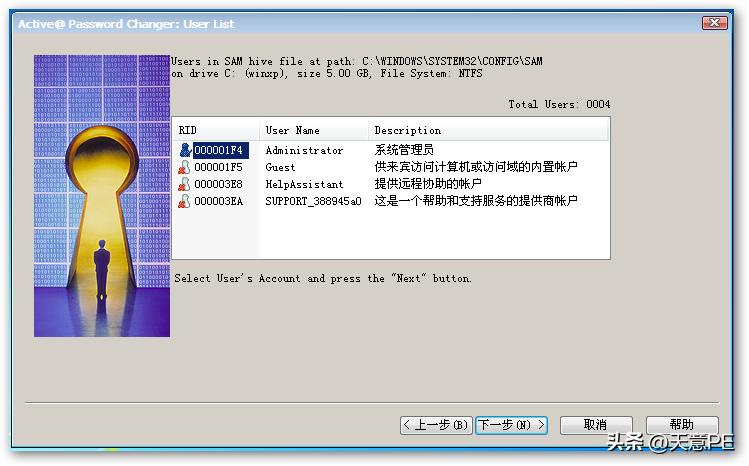Click the Guest account disabled-user icon
The height and width of the screenshot is (466, 749).
click(x=184, y=167)
